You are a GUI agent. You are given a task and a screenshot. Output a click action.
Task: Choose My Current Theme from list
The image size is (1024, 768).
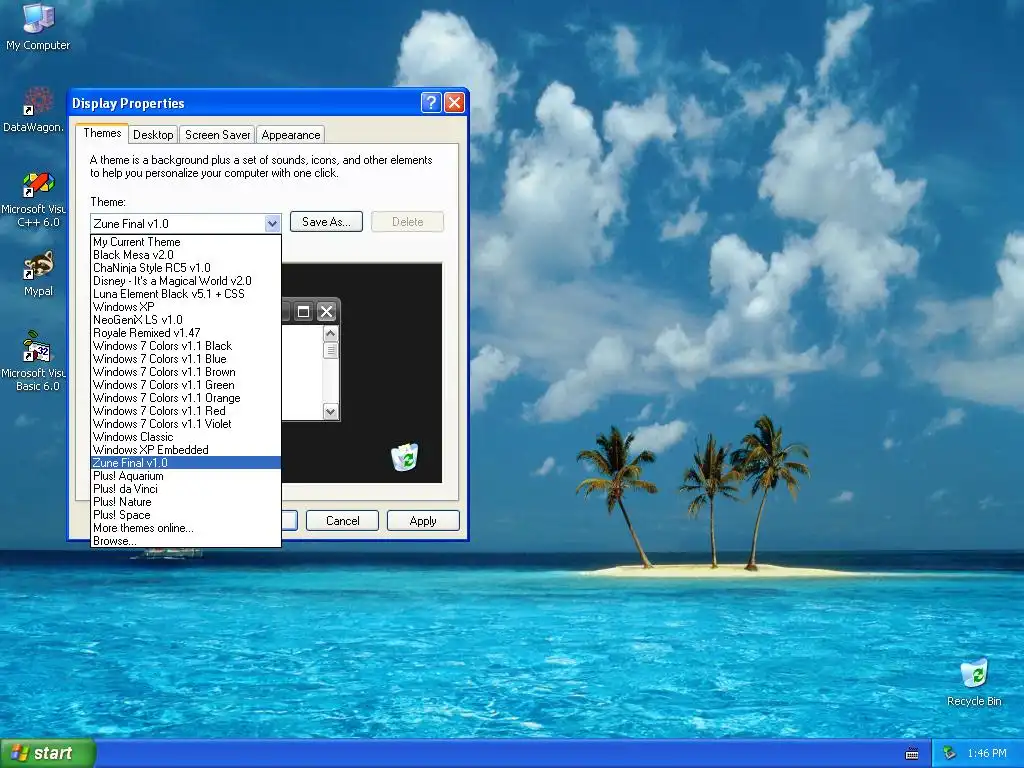click(x=186, y=242)
